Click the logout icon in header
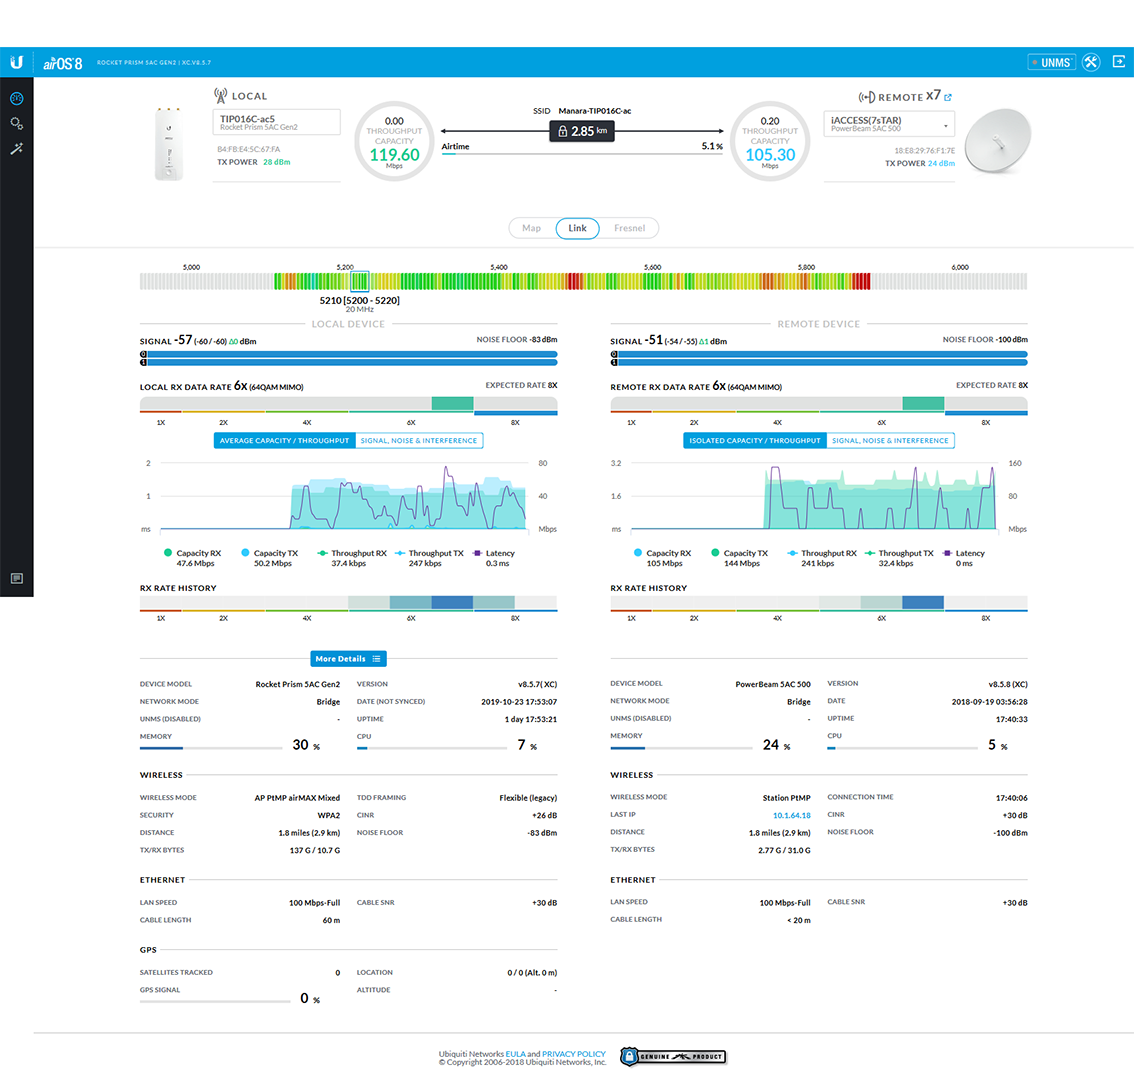 click(x=1118, y=61)
